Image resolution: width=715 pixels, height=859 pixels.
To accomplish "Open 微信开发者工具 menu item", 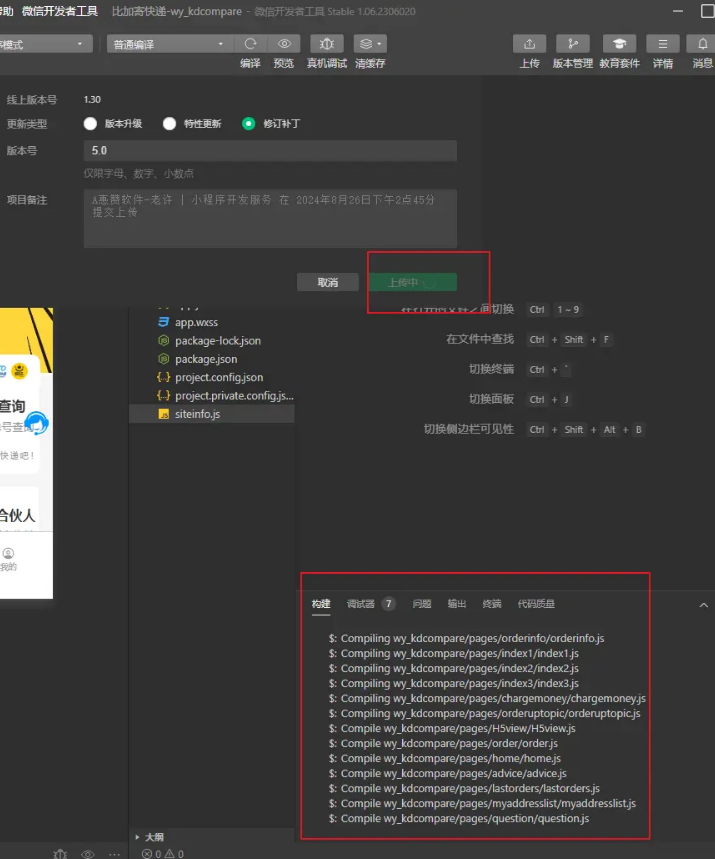I will point(60,11).
